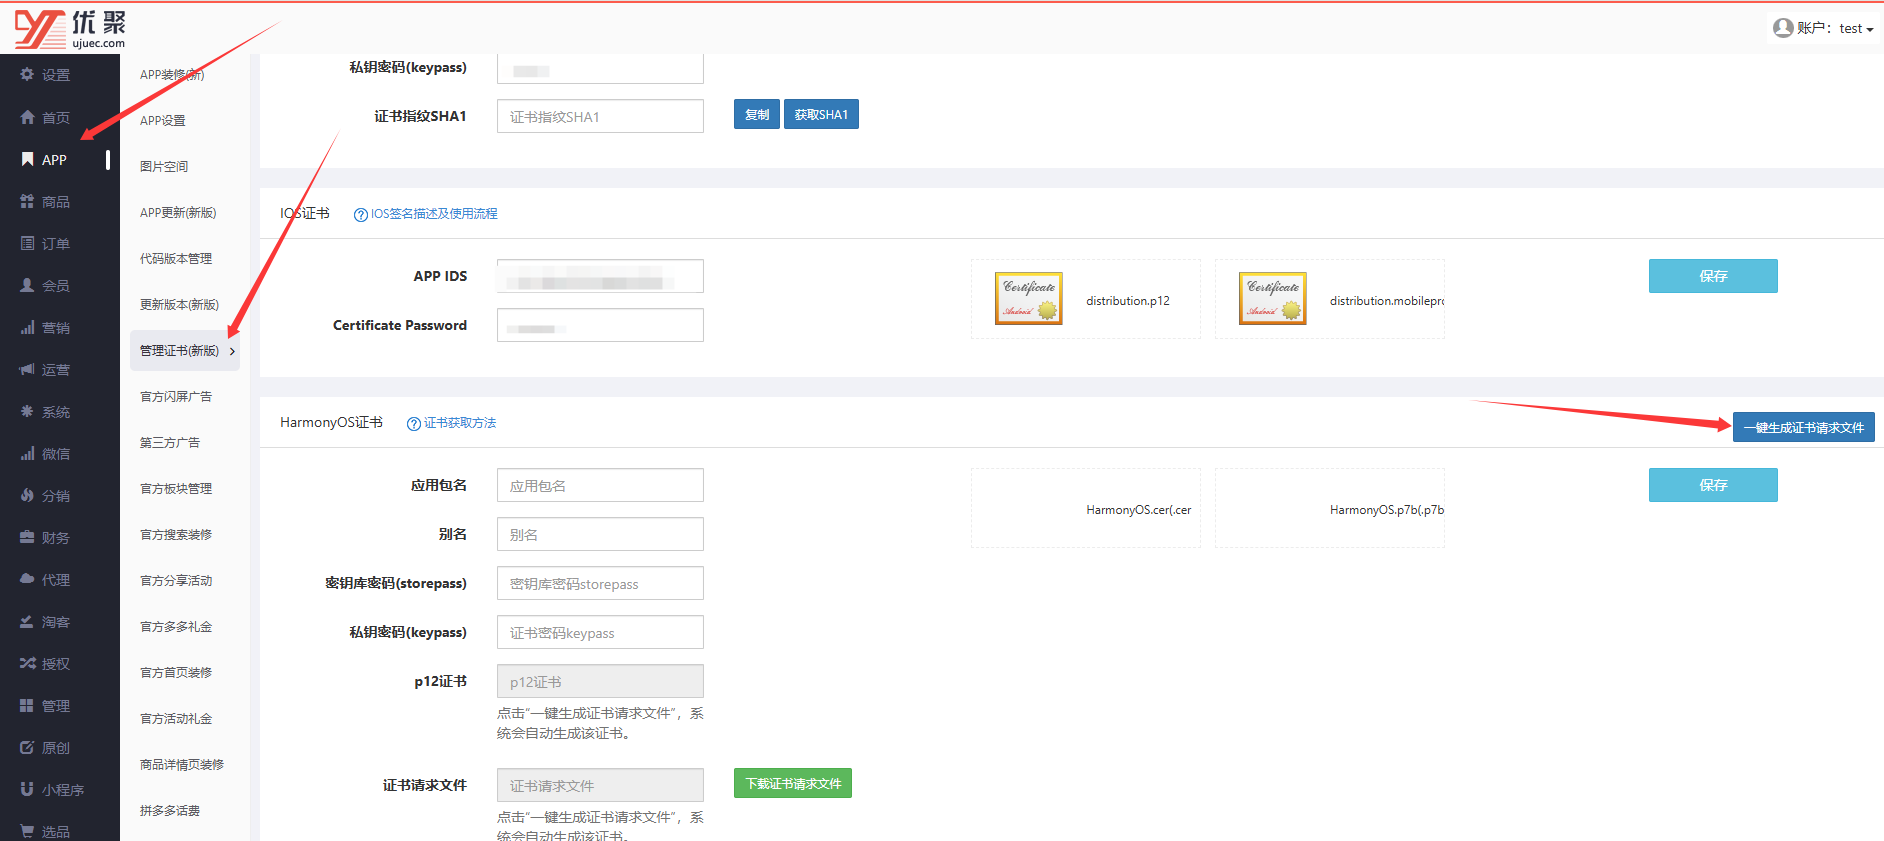The image size is (1884, 841).
Task: Open APP设置 submenu item
Action: coord(163,121)
